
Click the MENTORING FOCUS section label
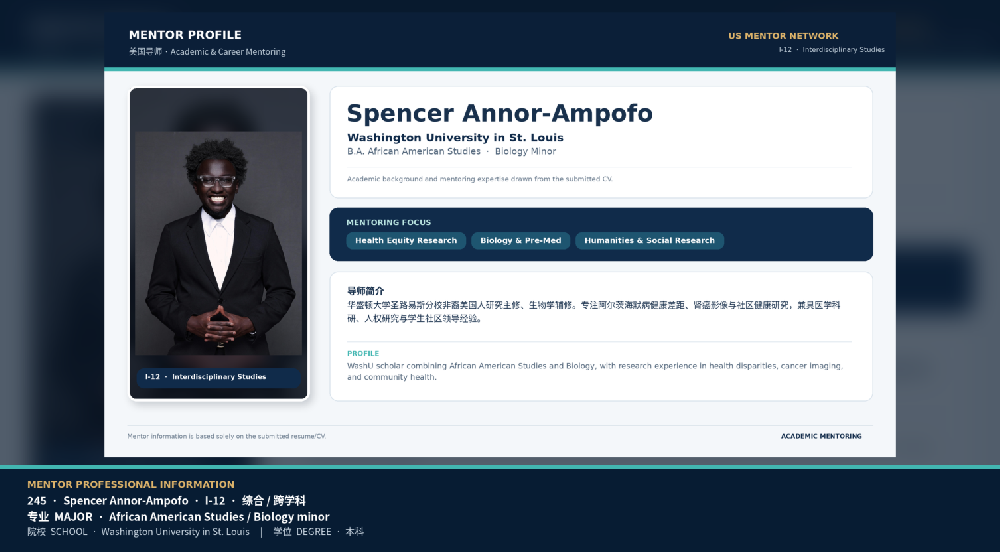[388, 222]
